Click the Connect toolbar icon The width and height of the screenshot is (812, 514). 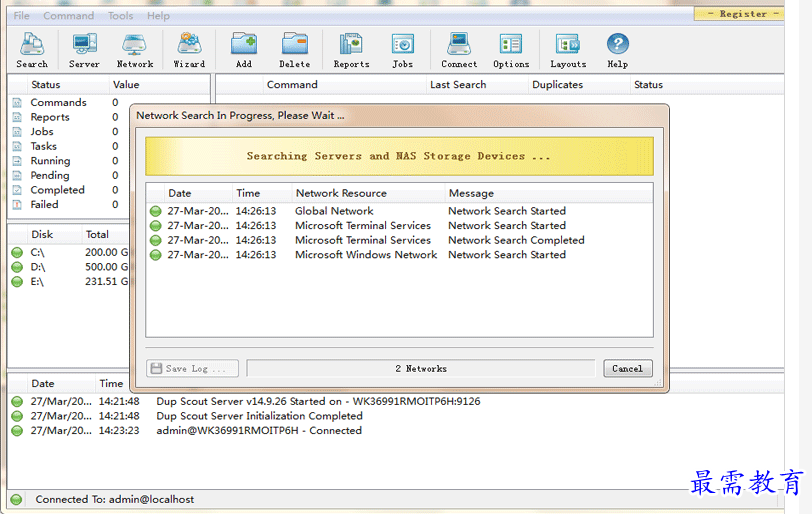(459, 50)
